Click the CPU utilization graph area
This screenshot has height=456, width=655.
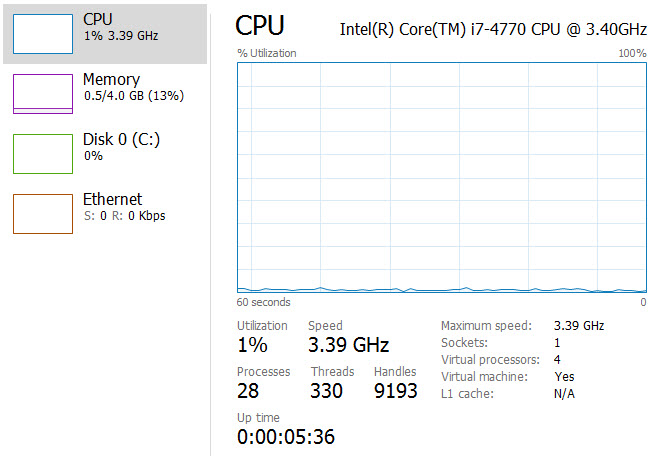pos(441,177)
